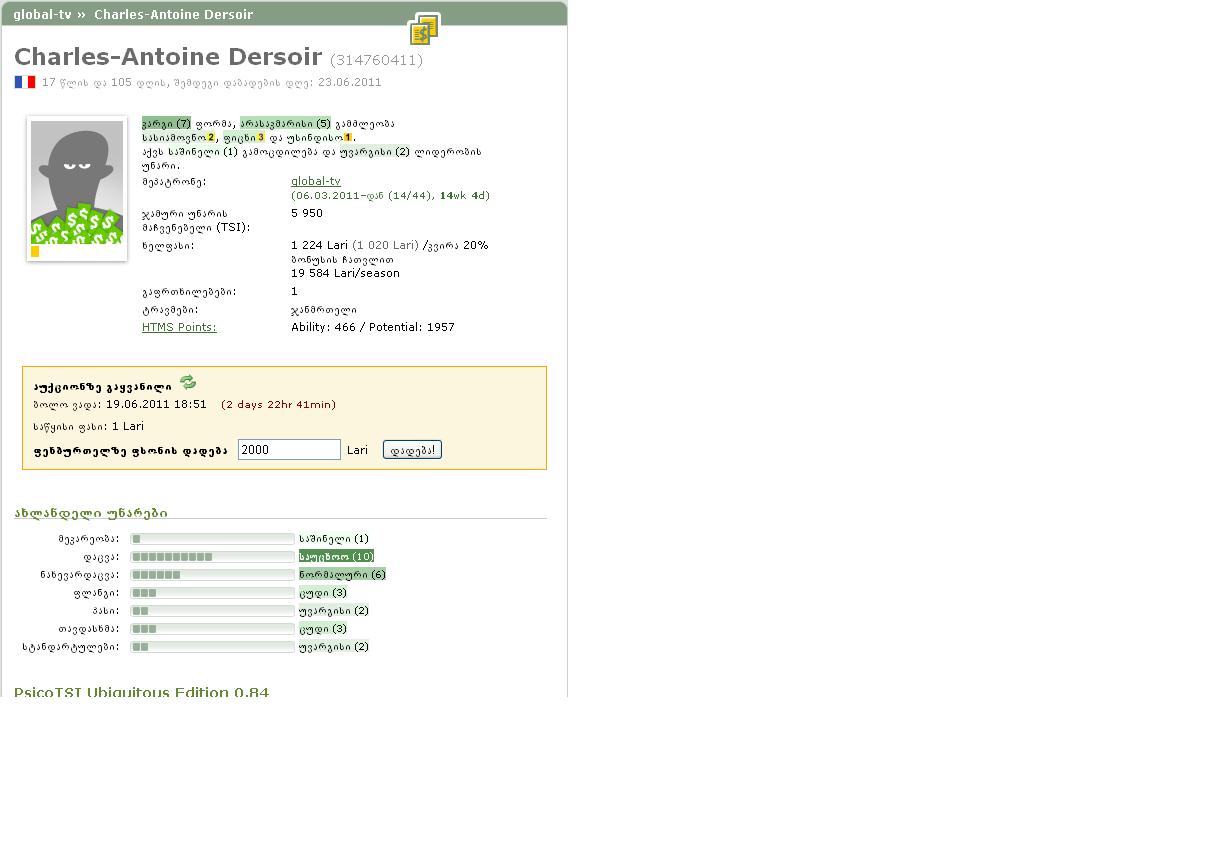Click უვარგისი (2) leadership level in description

[375, 152]
